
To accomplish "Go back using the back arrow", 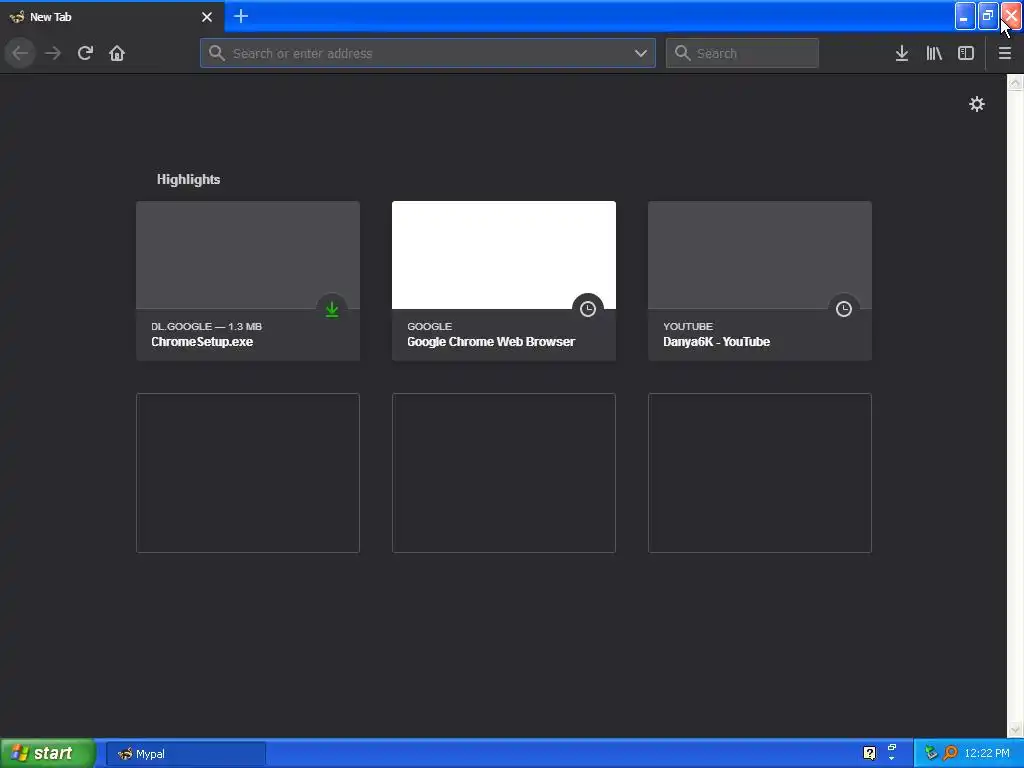I will pyautogui.click(x=20, y=53).
